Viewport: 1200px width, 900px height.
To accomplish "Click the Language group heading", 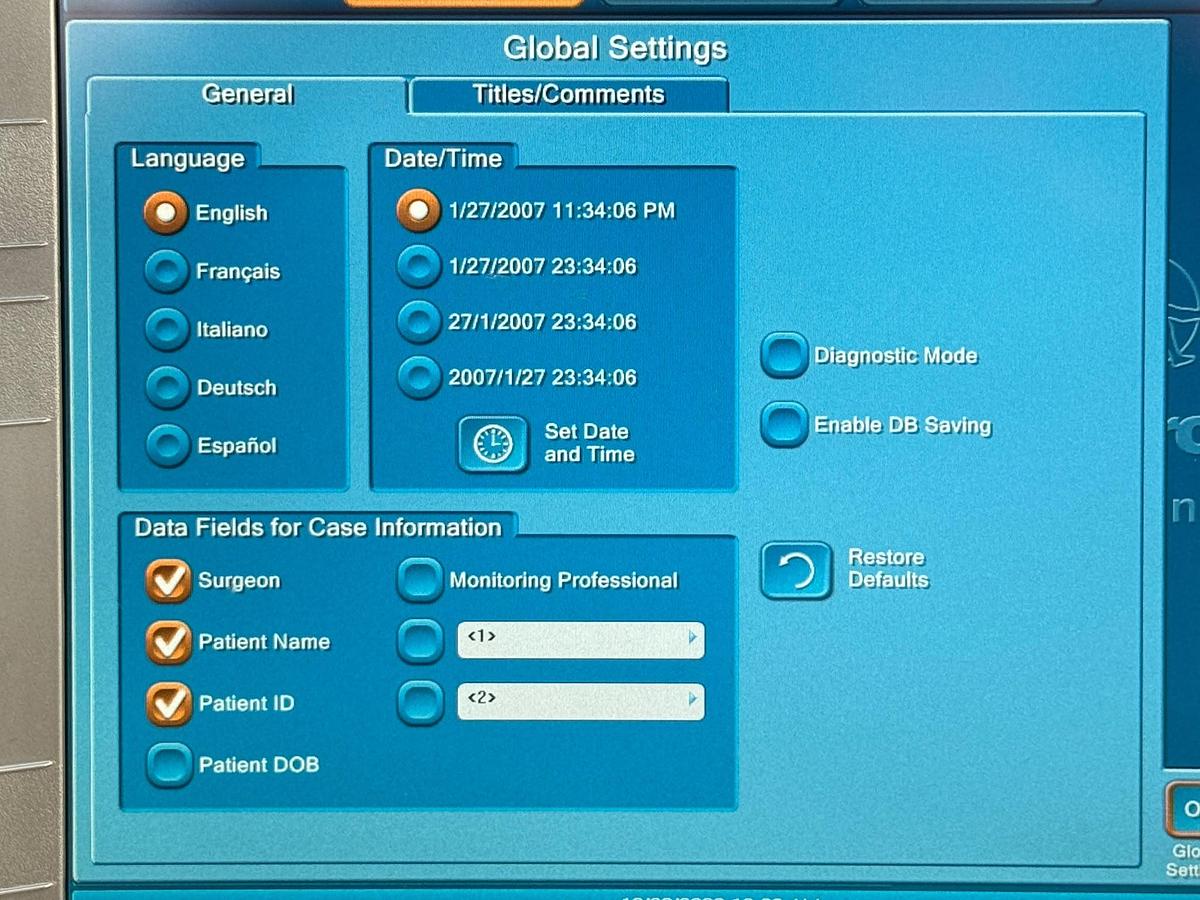I will click(188, 158).
